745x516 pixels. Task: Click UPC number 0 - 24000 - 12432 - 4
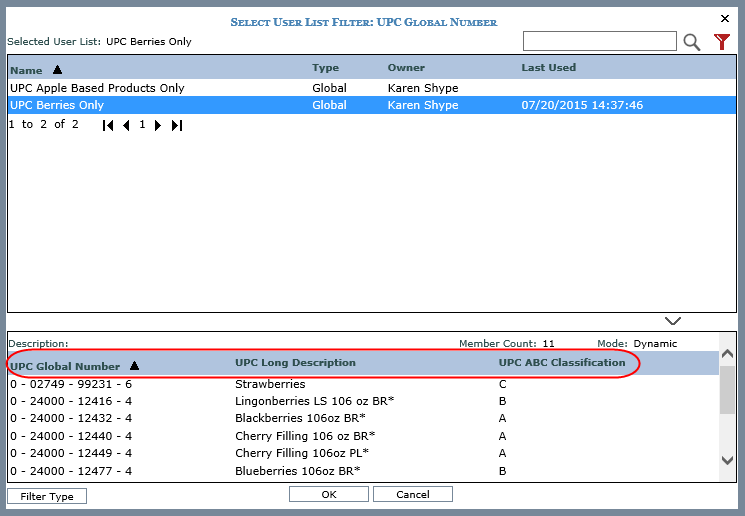tap(71, 418)
